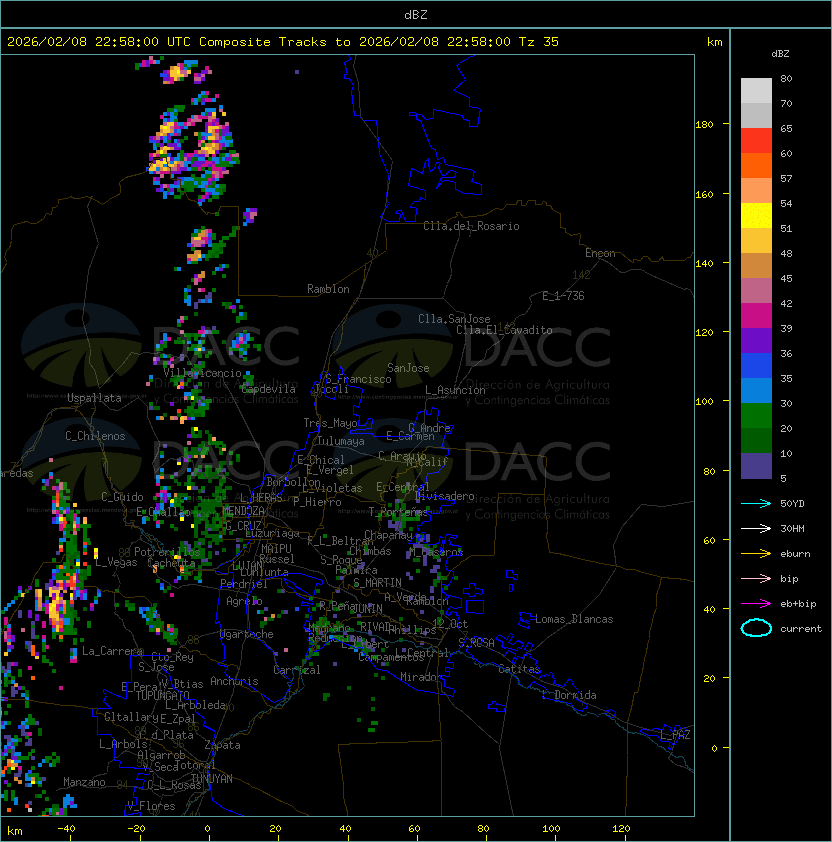Screen dimensions: 832x842
Task: Click the 'C_Chilenos' map label
Action: point(95,436)
